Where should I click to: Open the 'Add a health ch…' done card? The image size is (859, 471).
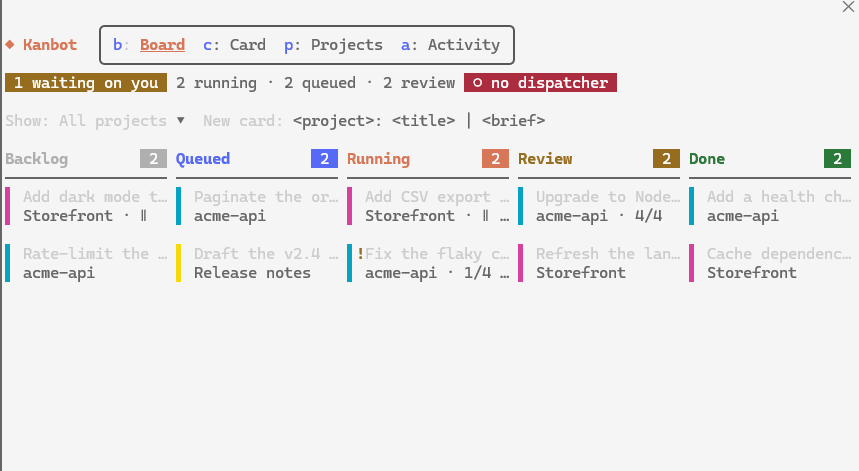(770, 206)
